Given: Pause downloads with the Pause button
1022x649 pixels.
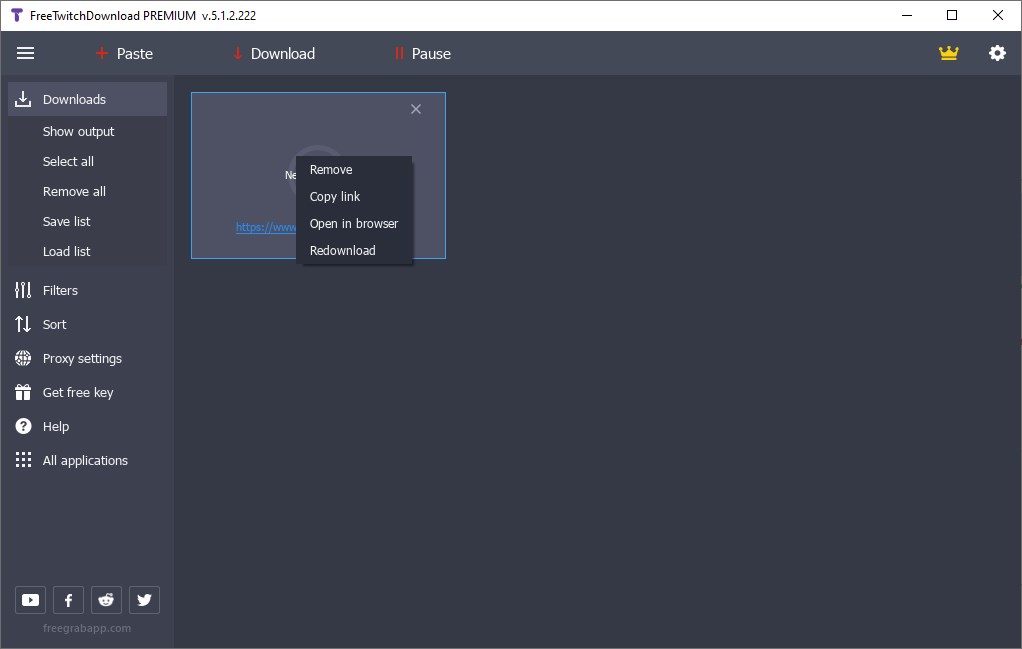Looking at the screenshot, I should [422, 53].
